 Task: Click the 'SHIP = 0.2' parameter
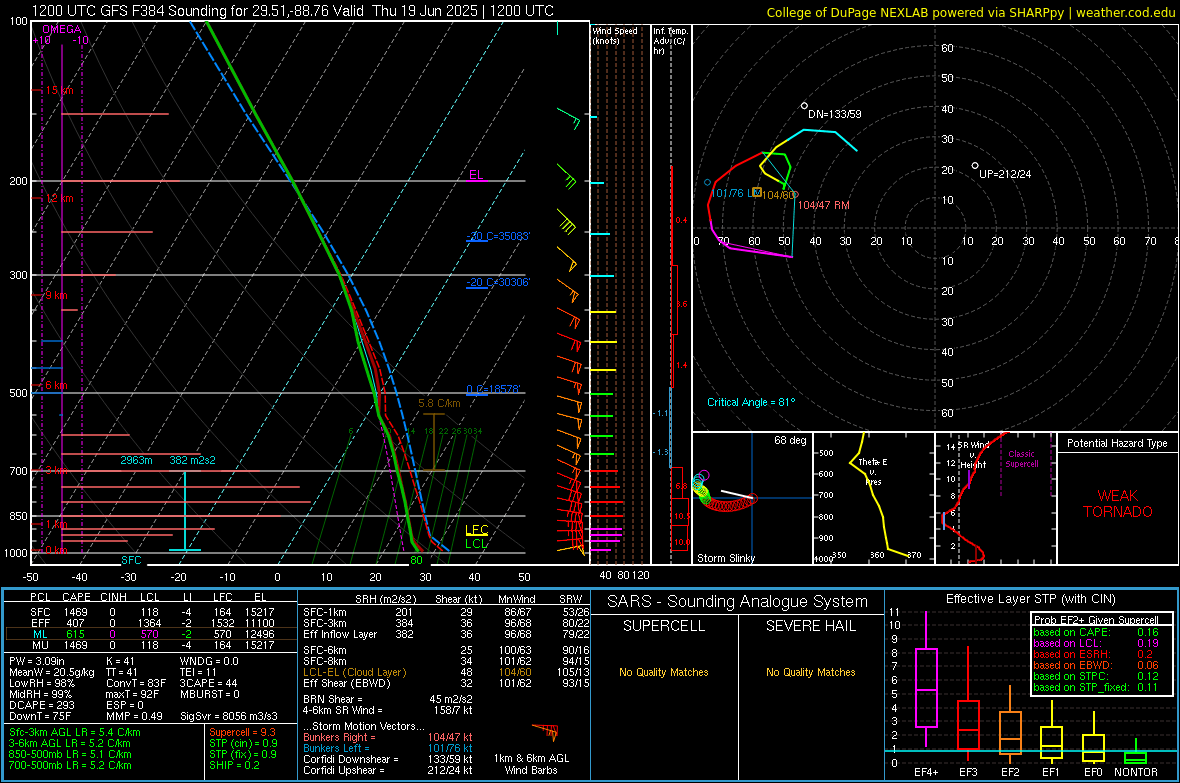tap(234, 765)
